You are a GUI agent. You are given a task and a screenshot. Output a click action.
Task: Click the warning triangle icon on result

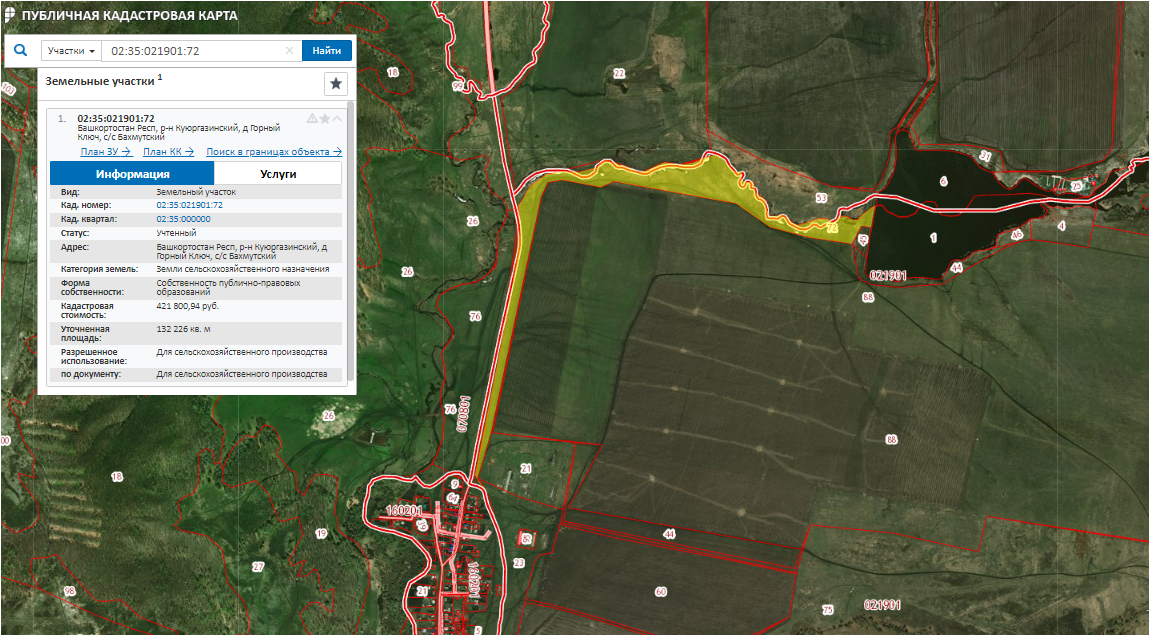(312, 118)
